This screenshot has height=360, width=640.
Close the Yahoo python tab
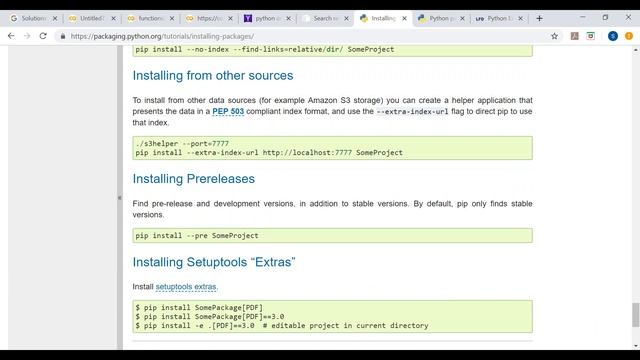tap(289, 18)
